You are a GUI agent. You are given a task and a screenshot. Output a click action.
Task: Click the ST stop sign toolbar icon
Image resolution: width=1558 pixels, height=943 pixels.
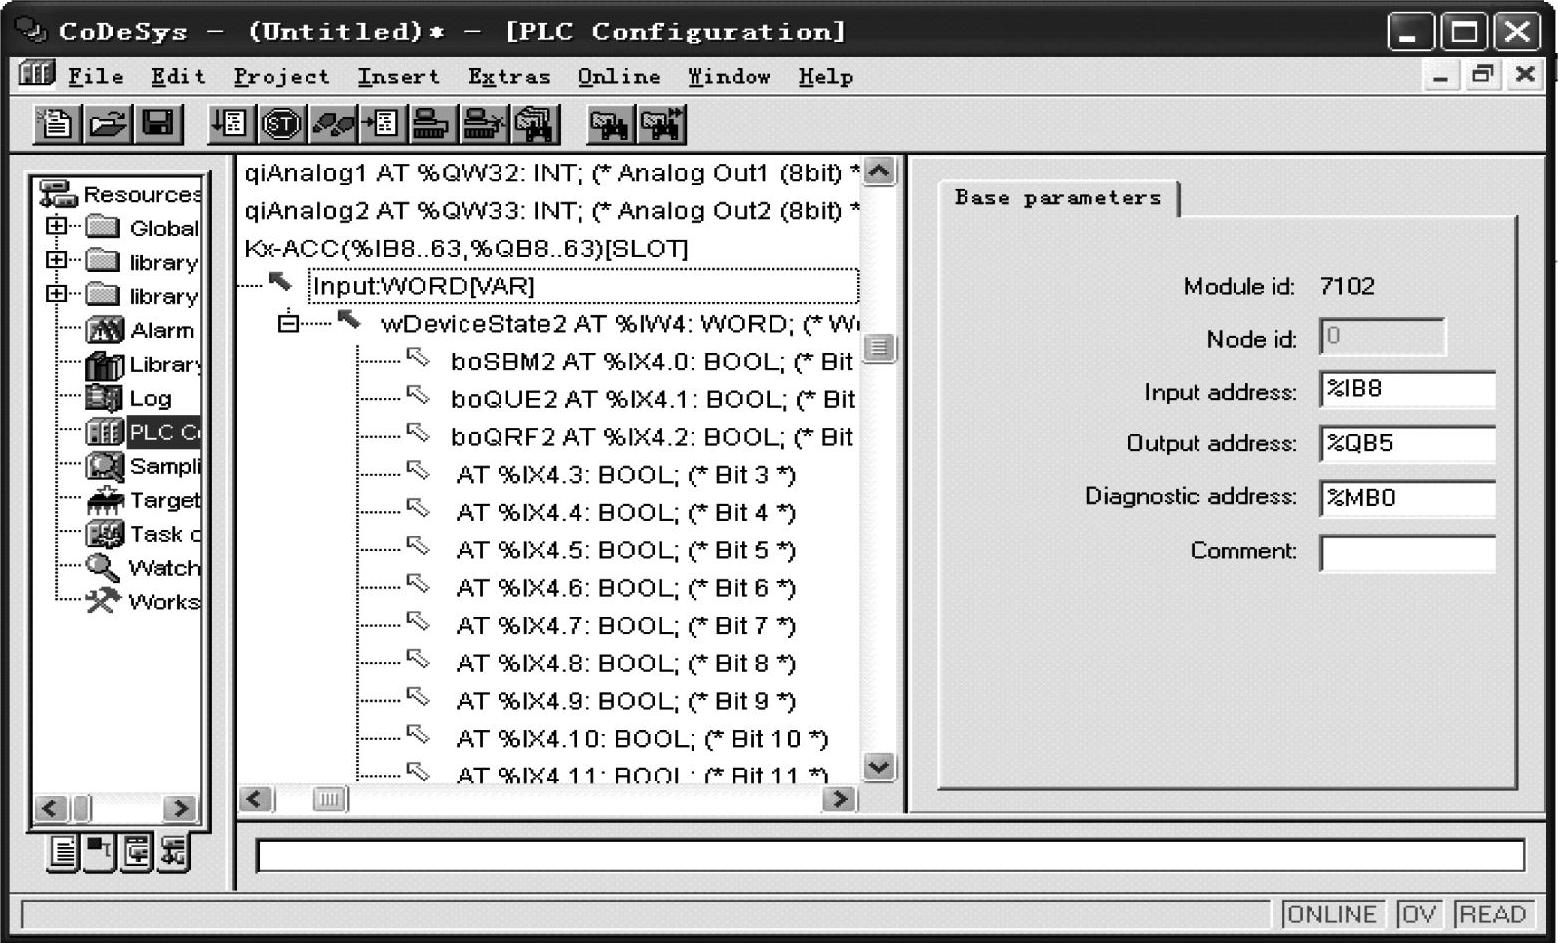coord(281,124)
